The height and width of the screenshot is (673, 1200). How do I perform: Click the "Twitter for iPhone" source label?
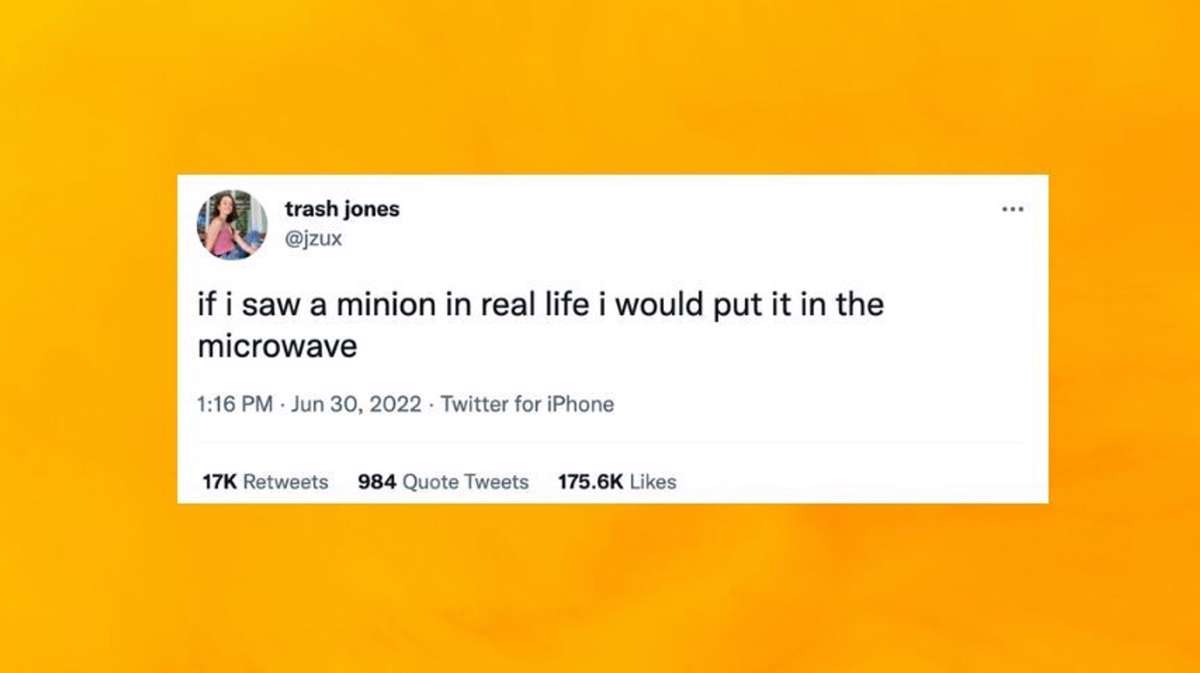[527, 405]
